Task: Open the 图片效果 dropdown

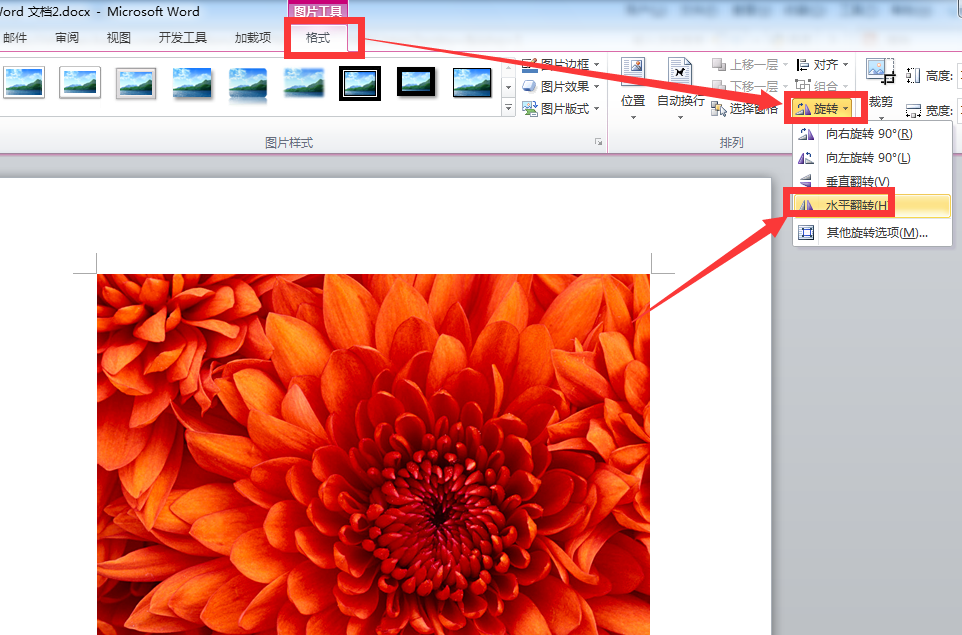Action: 561,87
